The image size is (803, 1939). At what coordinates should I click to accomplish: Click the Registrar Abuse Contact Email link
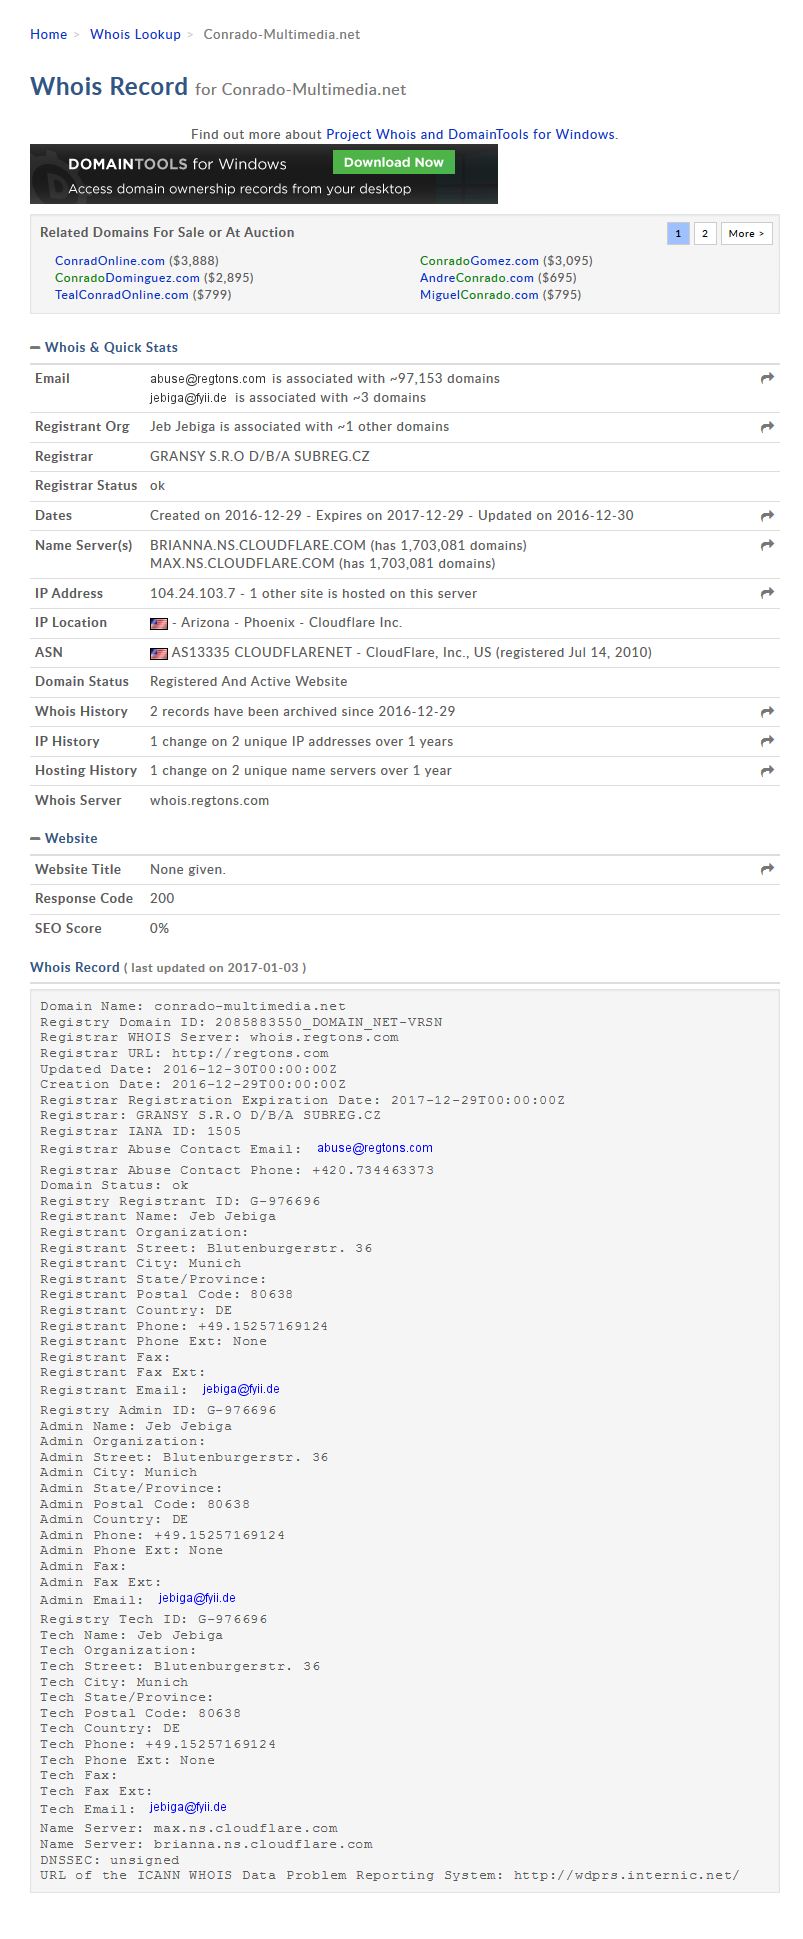(375, 1148)
